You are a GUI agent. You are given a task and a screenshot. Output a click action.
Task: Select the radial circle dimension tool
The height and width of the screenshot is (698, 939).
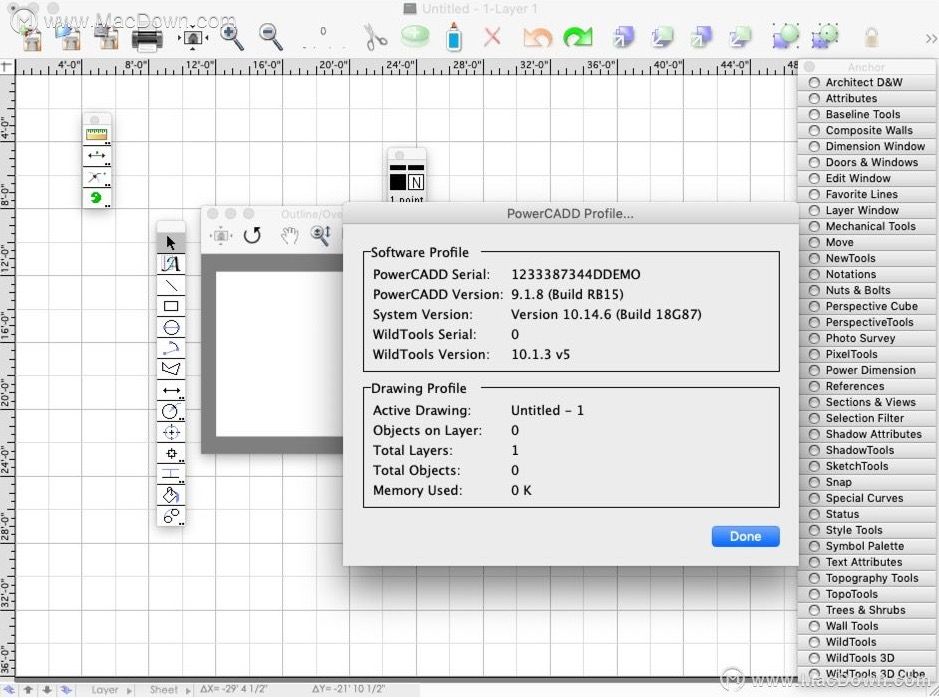171,411
